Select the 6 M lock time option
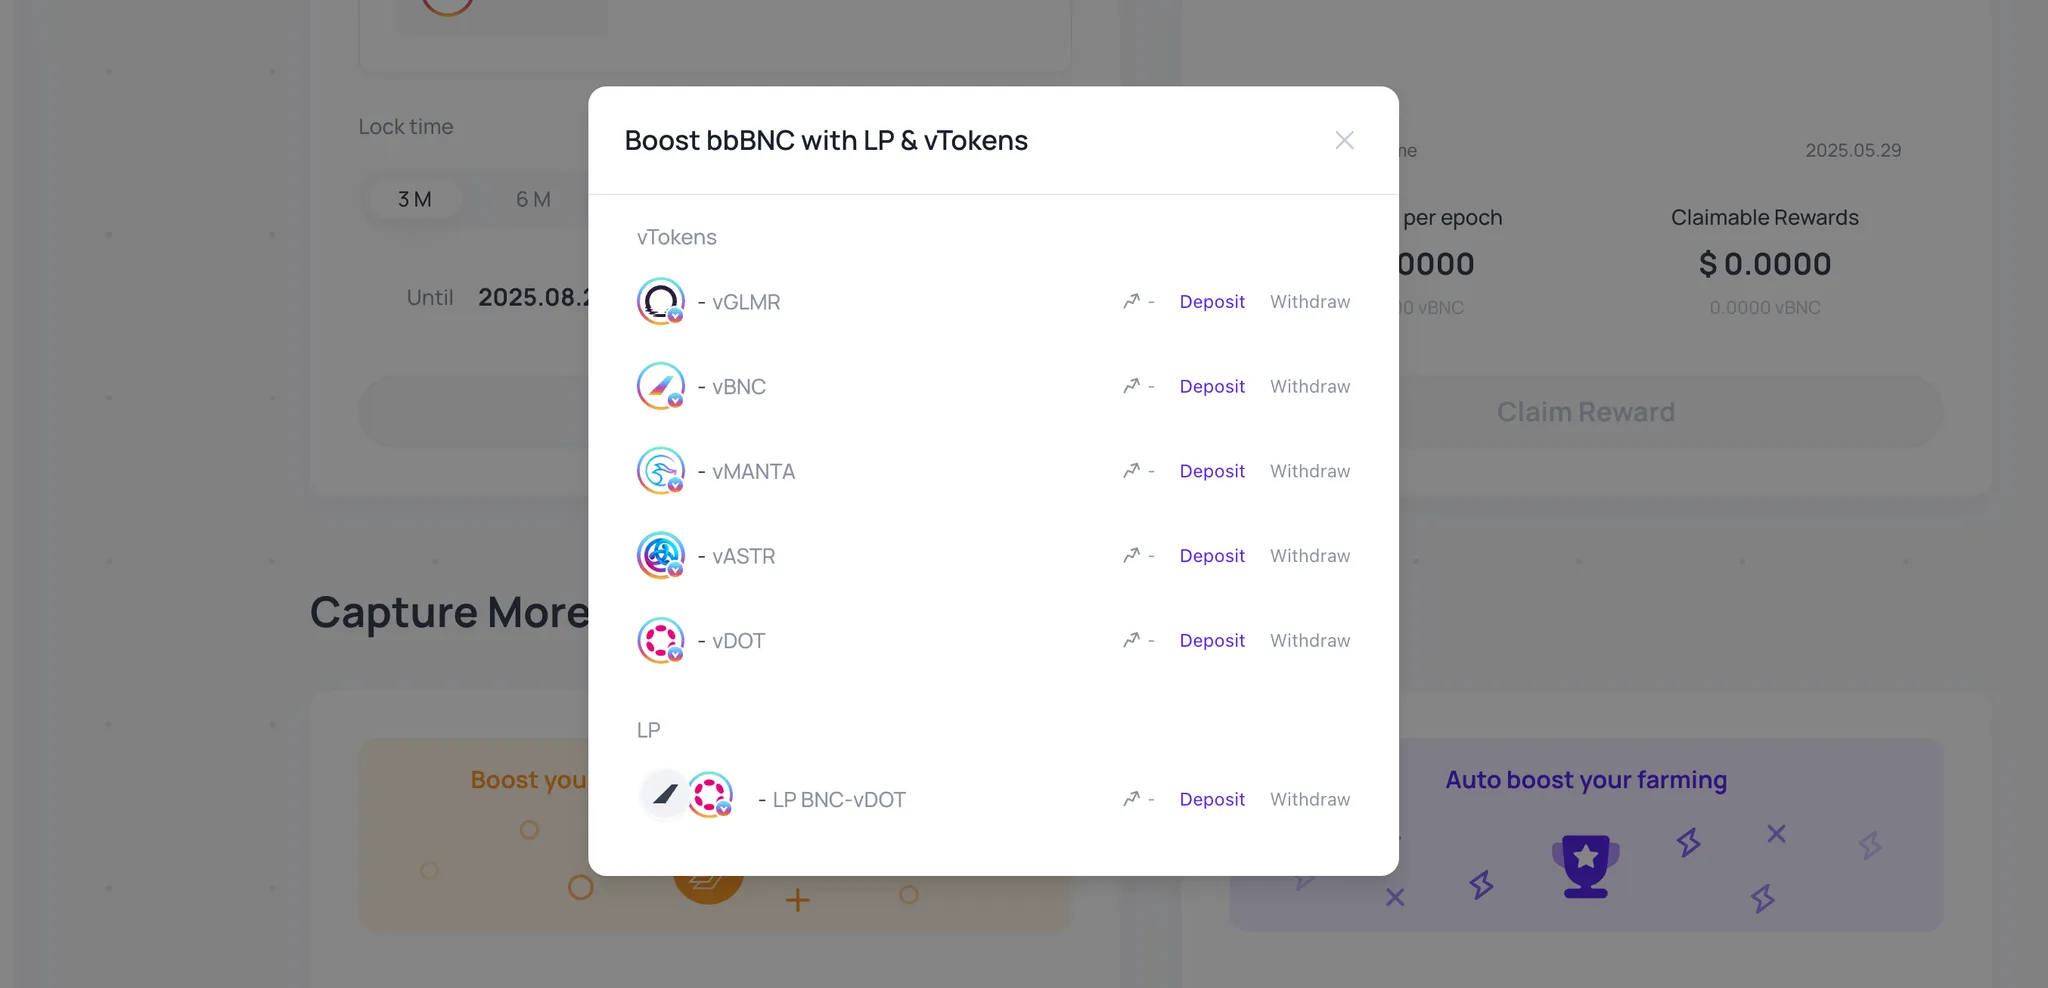 [x=533, y=199]
